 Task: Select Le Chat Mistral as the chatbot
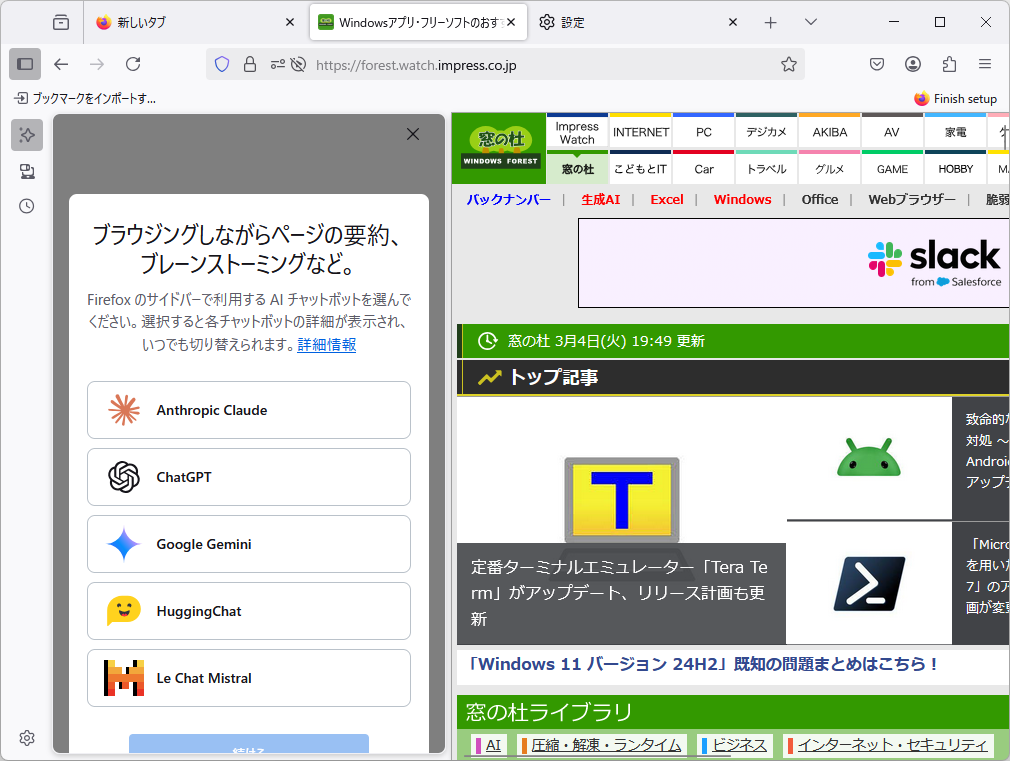(x=248, y=678)
